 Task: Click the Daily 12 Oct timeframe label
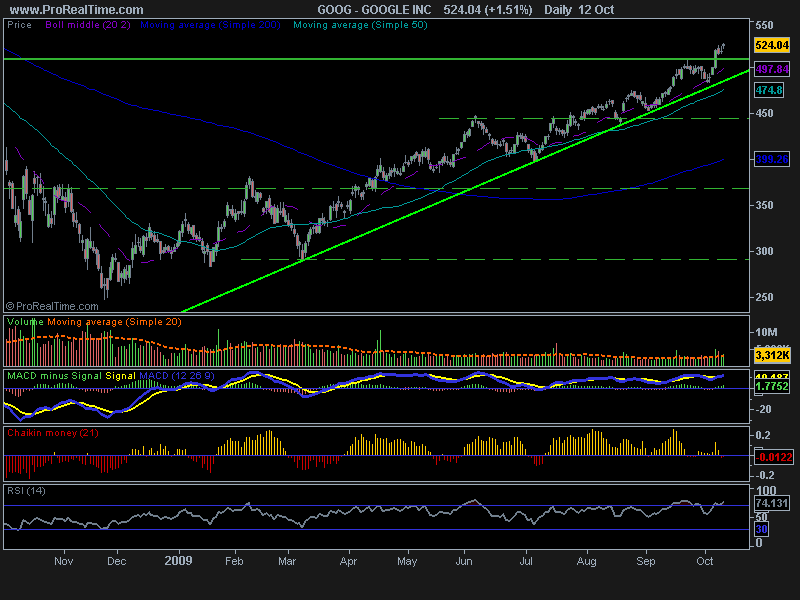click(579, 10)
